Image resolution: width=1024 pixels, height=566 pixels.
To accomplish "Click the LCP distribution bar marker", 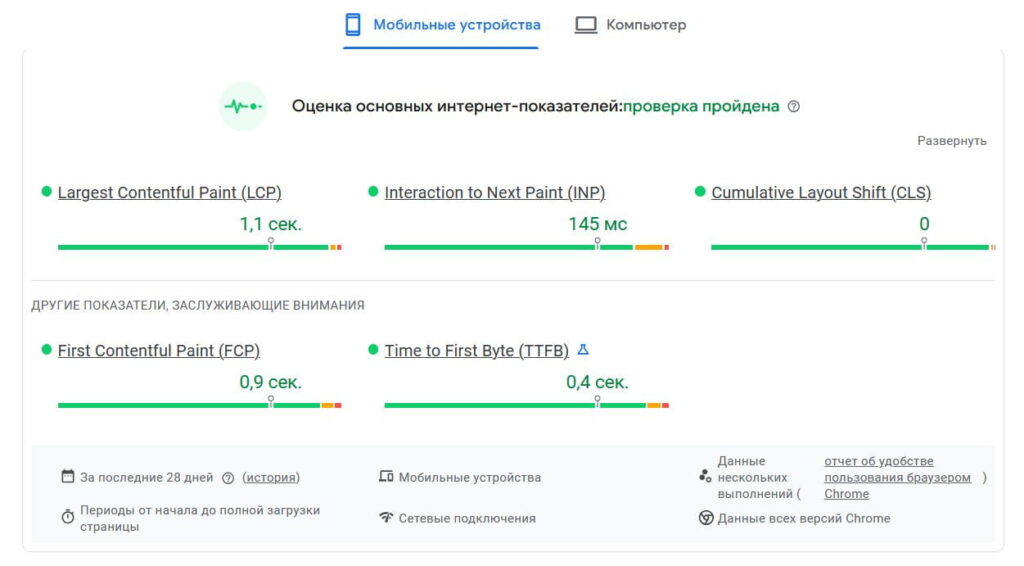I will point(270,243).
